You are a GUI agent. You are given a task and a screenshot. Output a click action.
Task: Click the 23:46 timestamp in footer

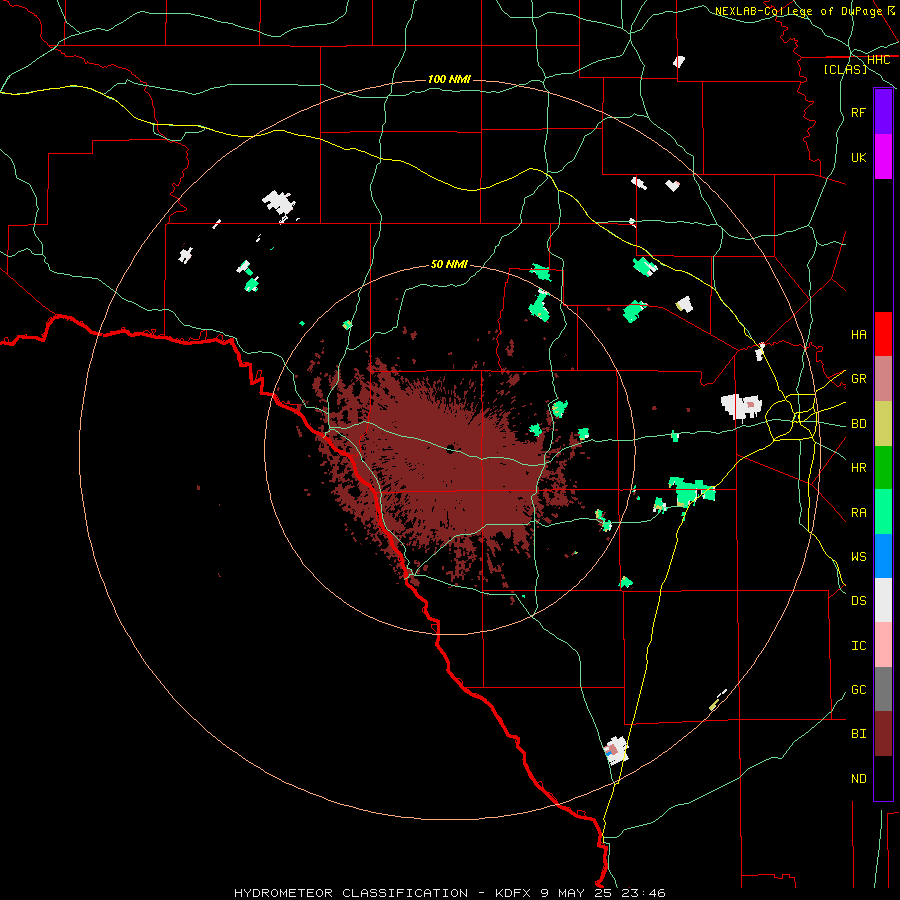645,893
